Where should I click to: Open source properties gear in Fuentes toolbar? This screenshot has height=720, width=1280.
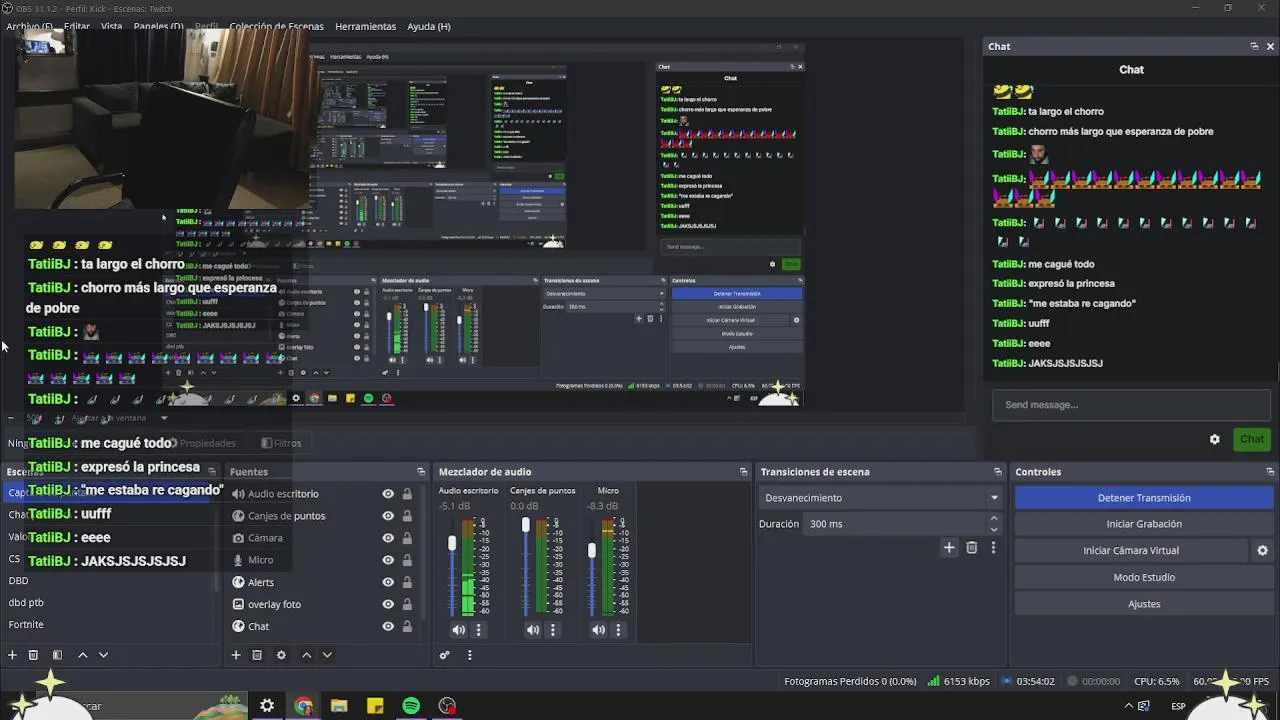(x=281, y=655)
